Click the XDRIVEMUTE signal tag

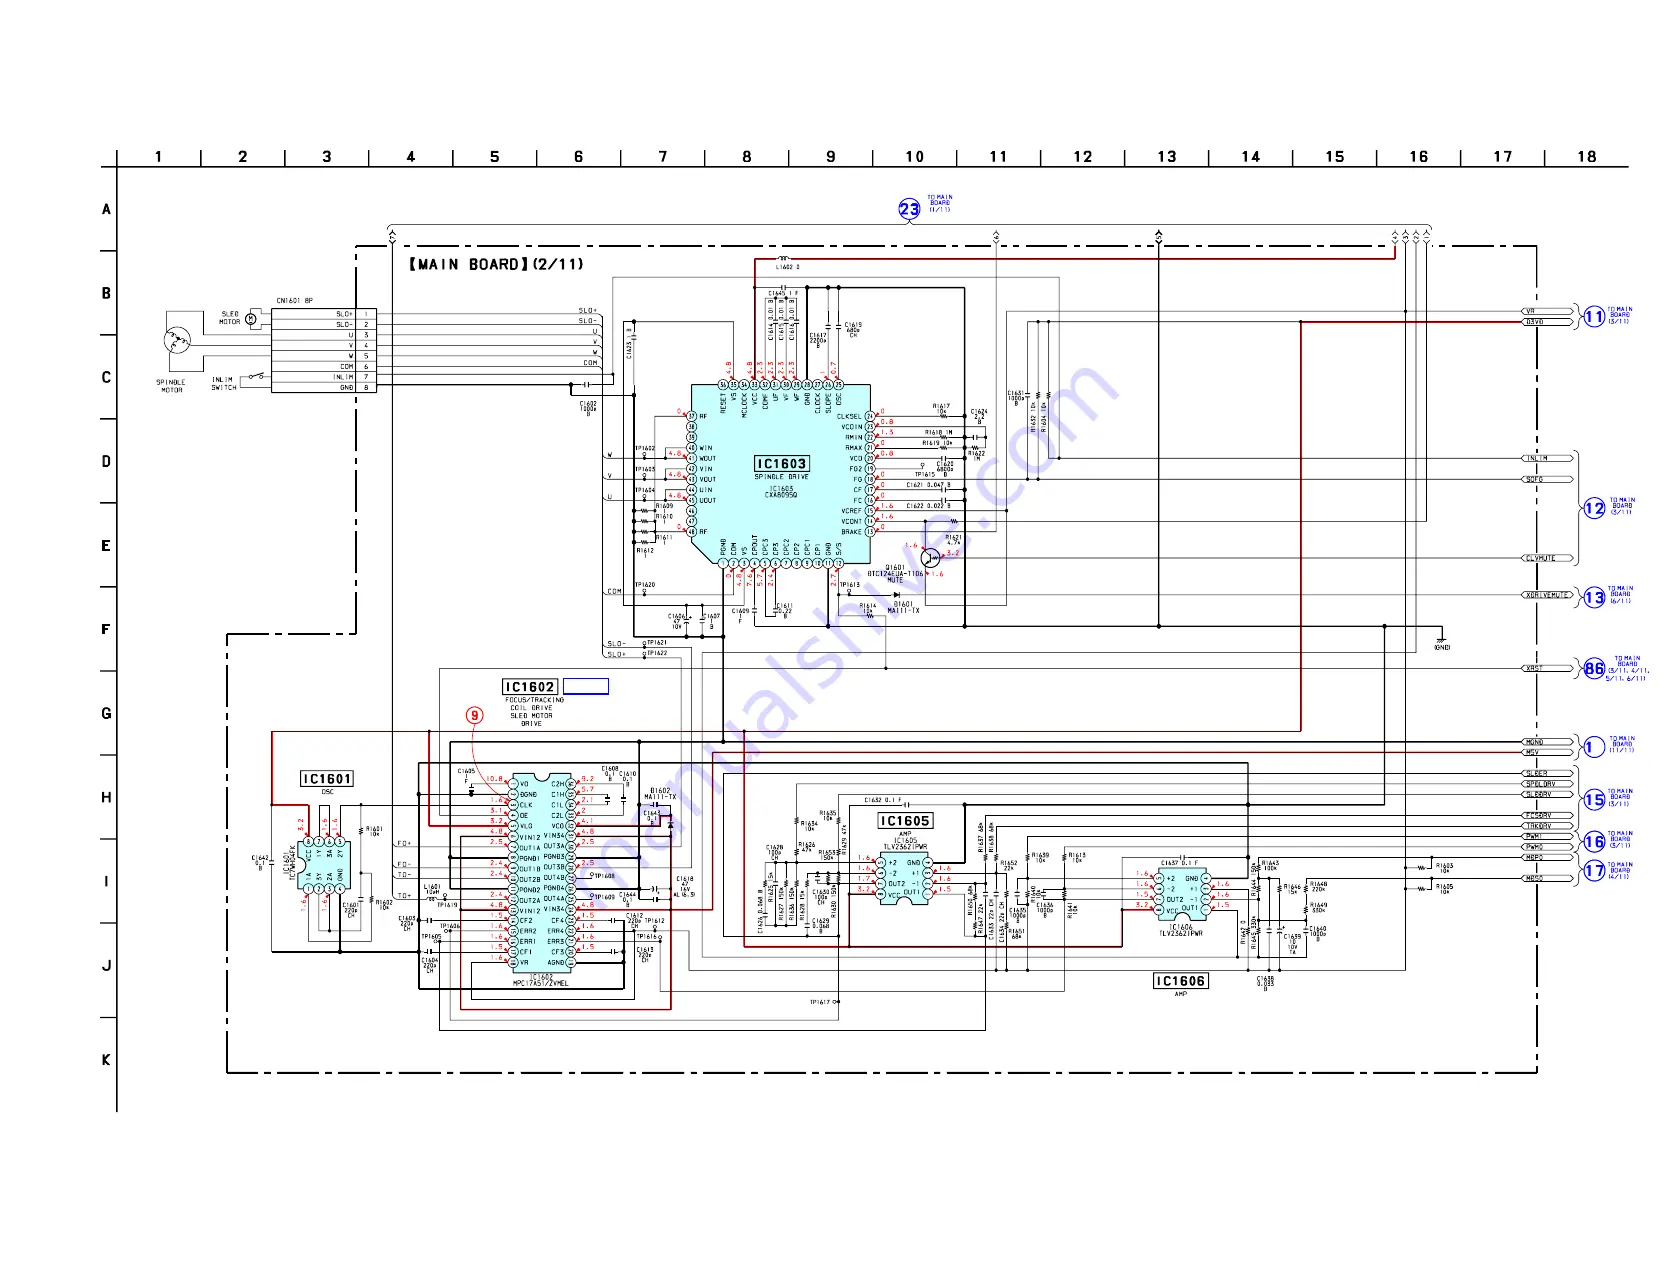pyautogui.click(x=1547, y=595)
